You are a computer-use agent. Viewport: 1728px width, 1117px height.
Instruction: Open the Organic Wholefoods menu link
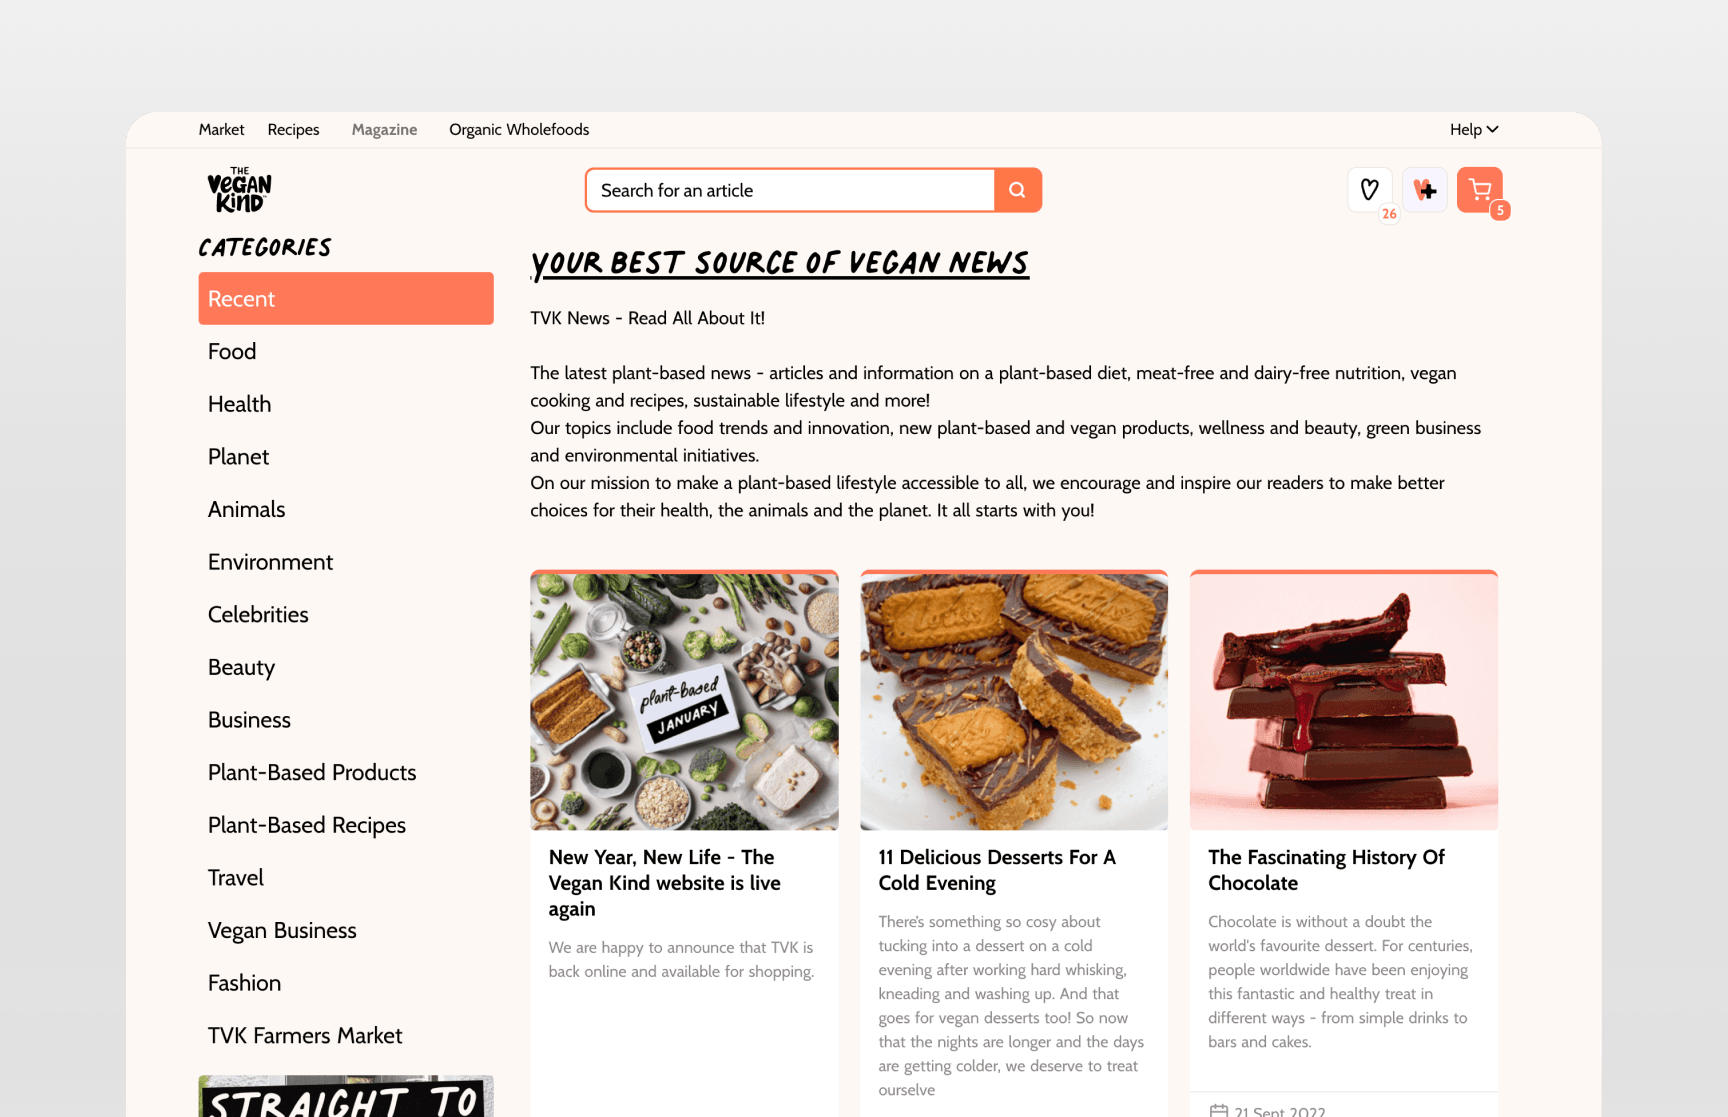[519, 129]
